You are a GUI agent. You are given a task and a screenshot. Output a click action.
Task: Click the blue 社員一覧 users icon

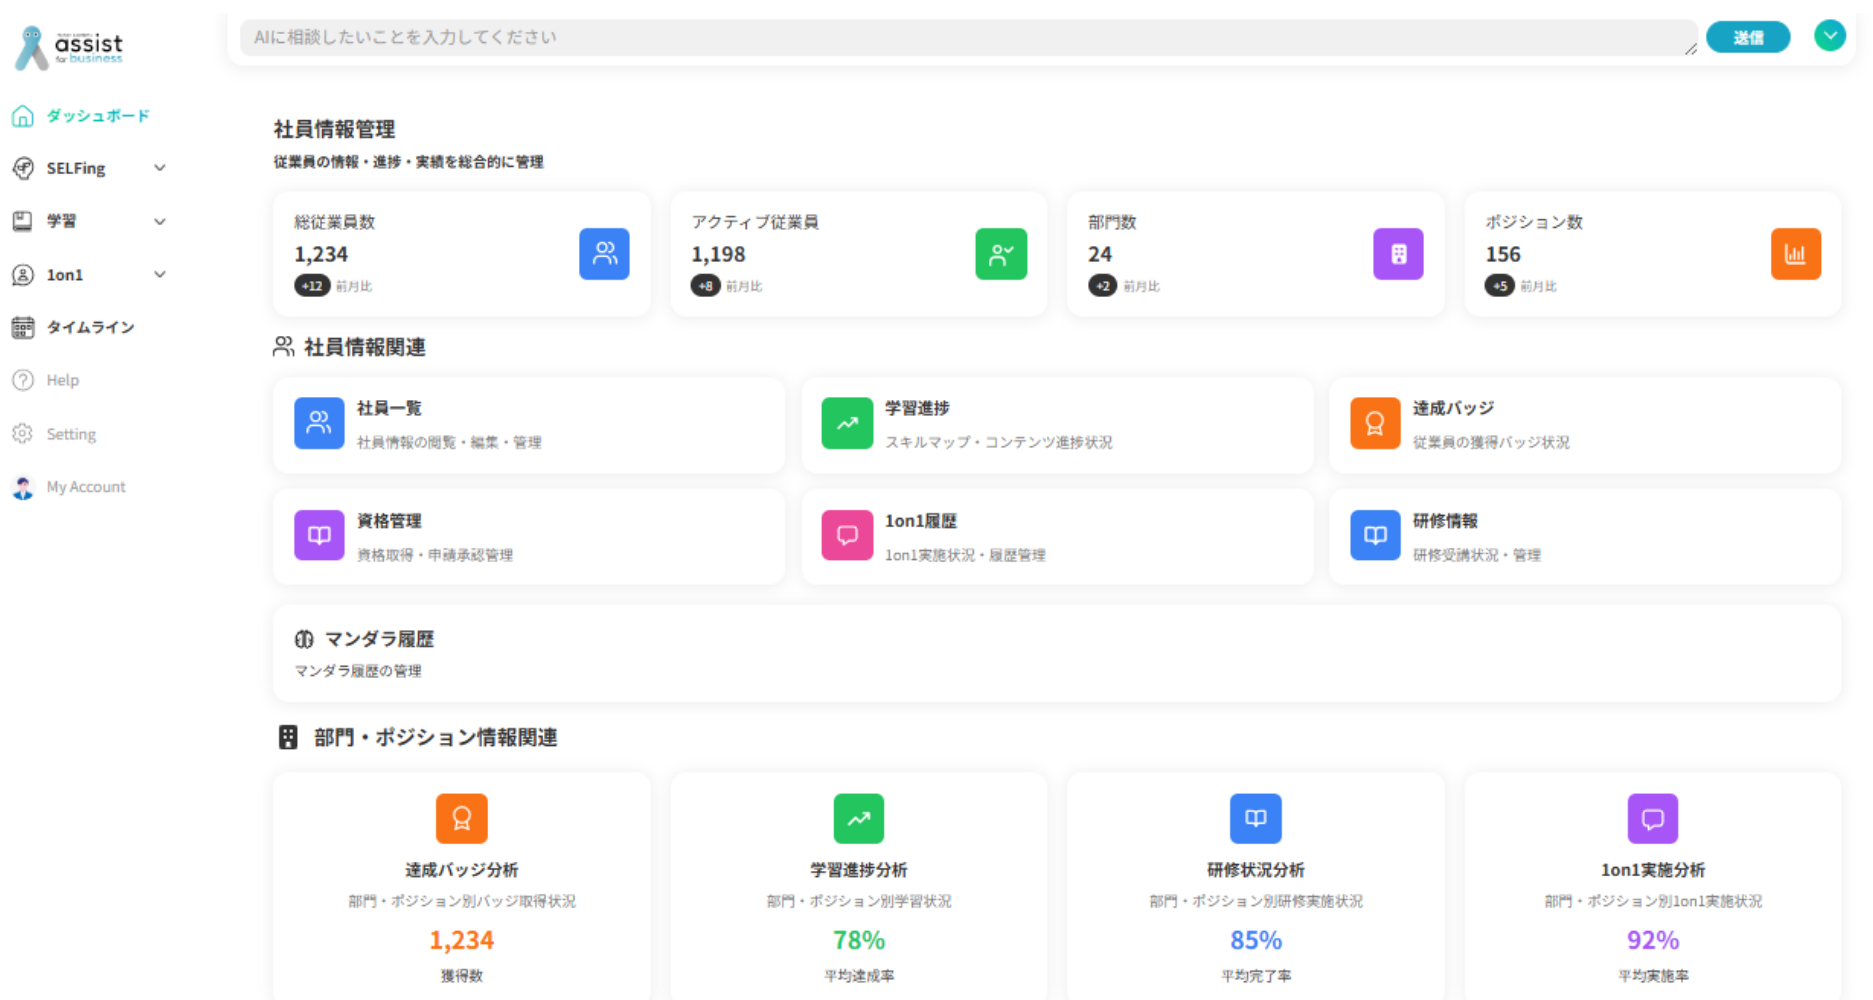(x=319, y=423)
